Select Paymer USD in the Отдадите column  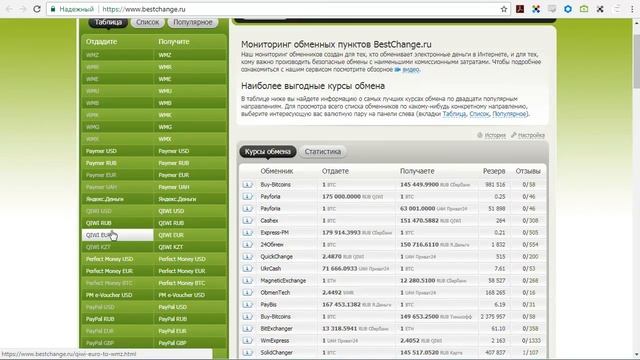tap(118, 151)
